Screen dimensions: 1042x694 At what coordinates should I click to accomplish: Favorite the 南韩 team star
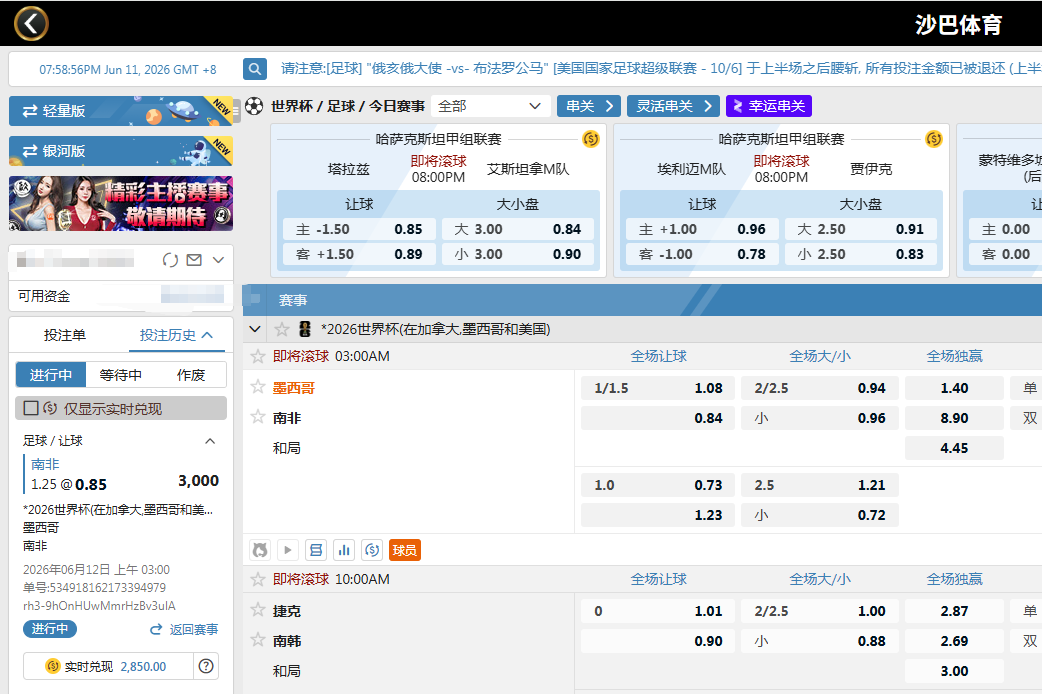pos(258,640)
